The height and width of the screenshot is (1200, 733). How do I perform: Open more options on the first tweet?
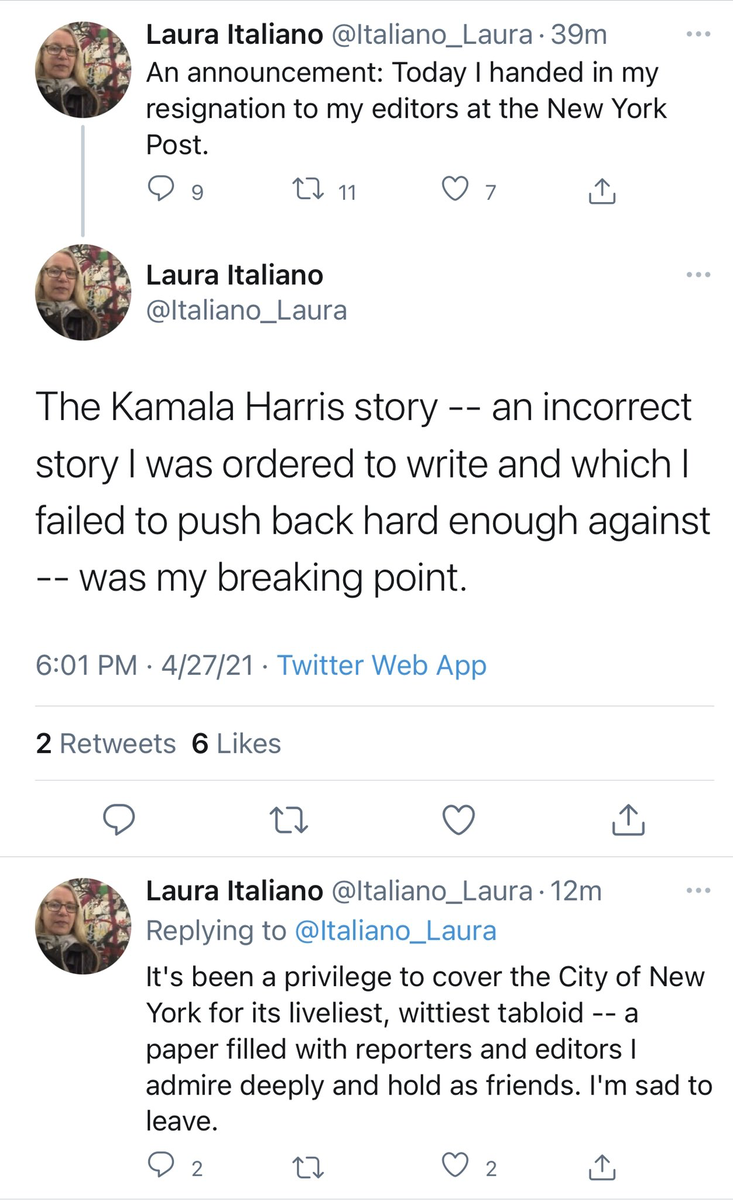(698, 33)
